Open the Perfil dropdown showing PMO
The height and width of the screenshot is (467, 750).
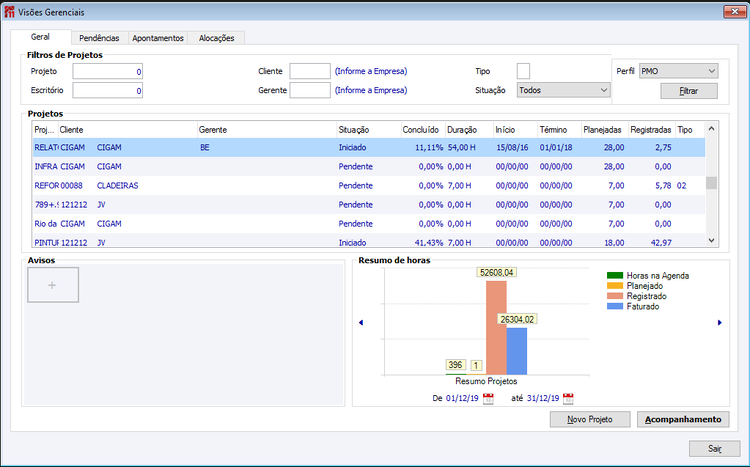point(678,71)
